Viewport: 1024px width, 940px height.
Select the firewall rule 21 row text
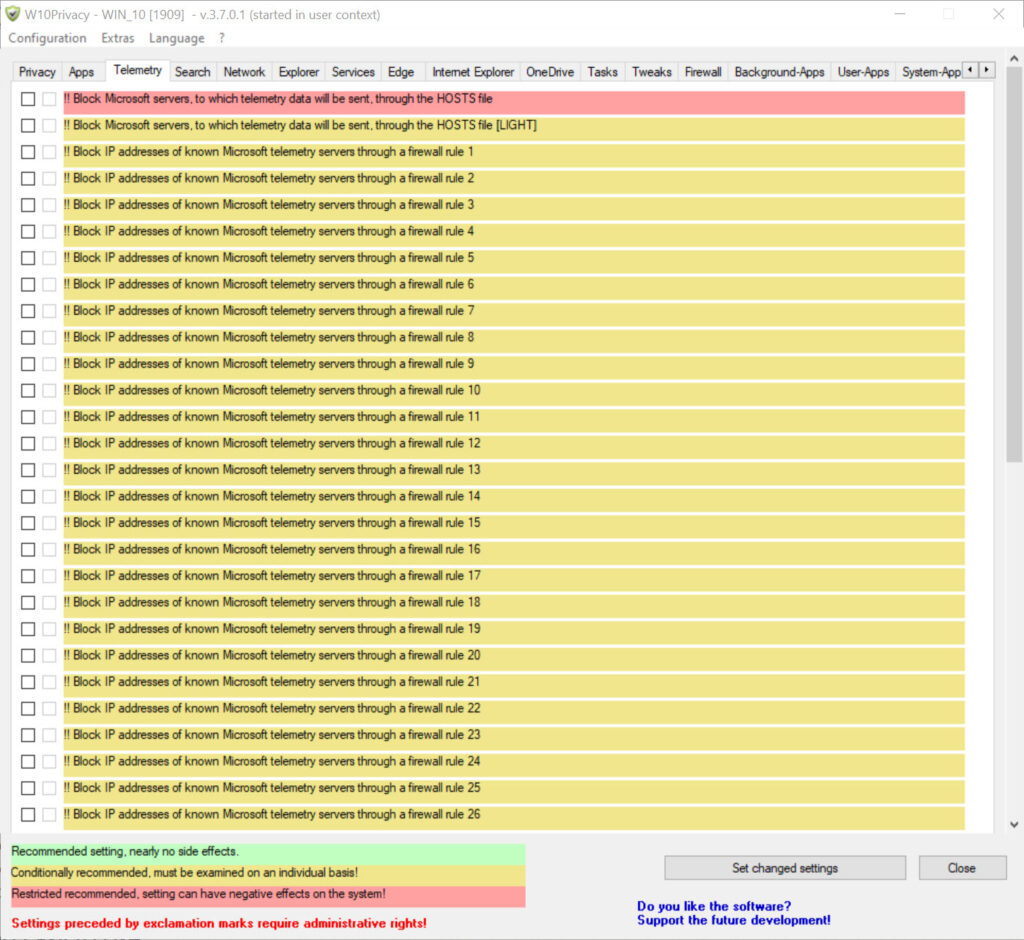pos(272,682)
